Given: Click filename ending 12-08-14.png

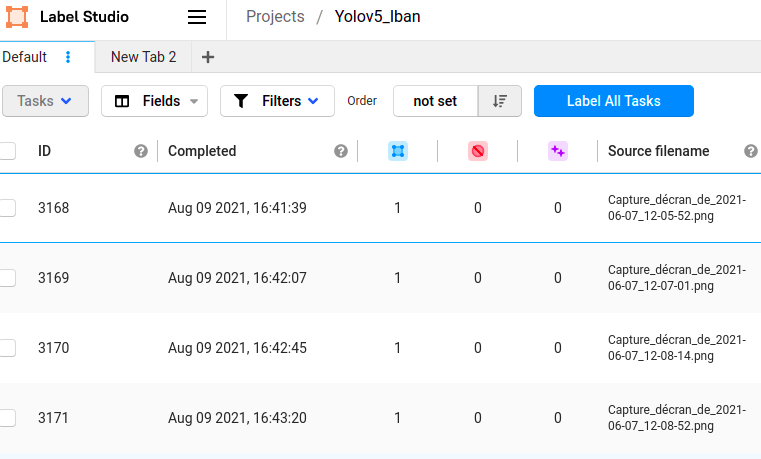Looking at the screenshot, I should [x=677, y=348].
